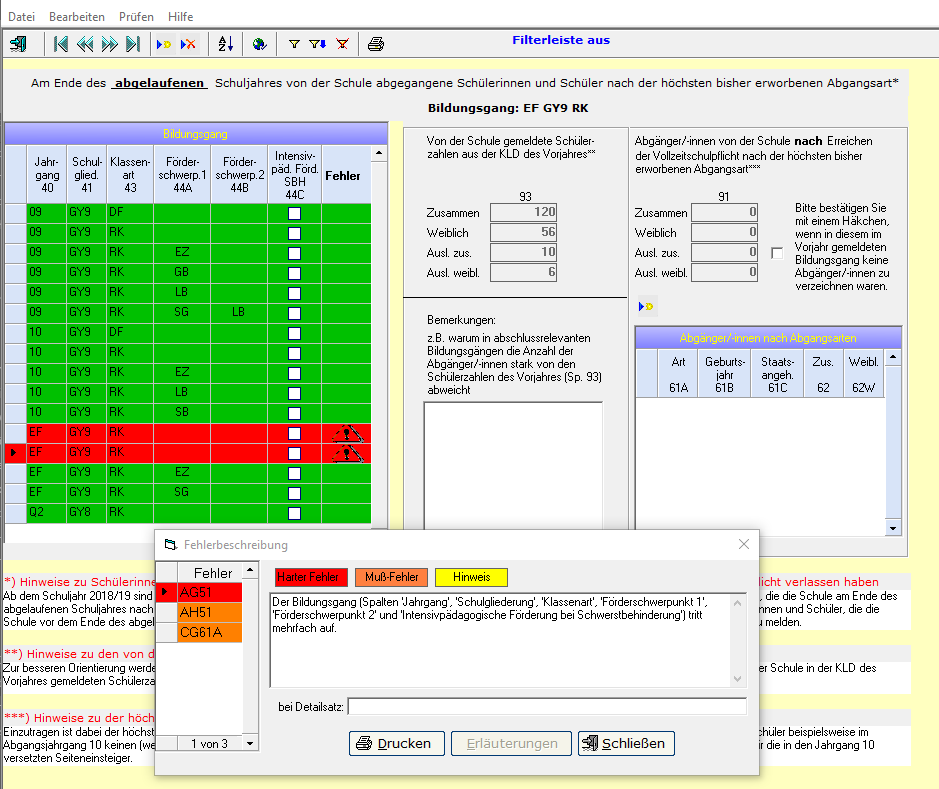Tick checkbox confirming no Abgänger/-innen in Vorjahr
This screenshot has height=789, width=939.
[777, 254]
